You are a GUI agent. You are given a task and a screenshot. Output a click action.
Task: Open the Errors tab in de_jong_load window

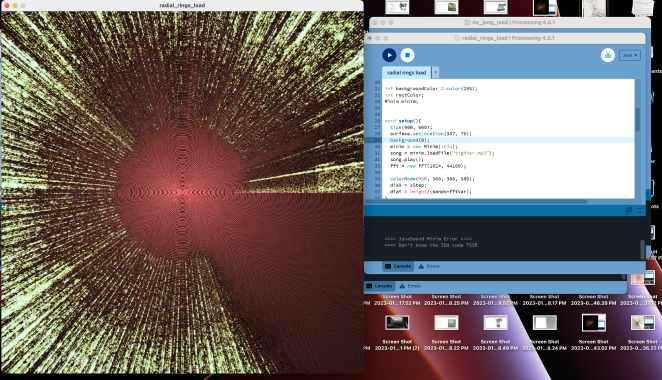click(410, 286)
